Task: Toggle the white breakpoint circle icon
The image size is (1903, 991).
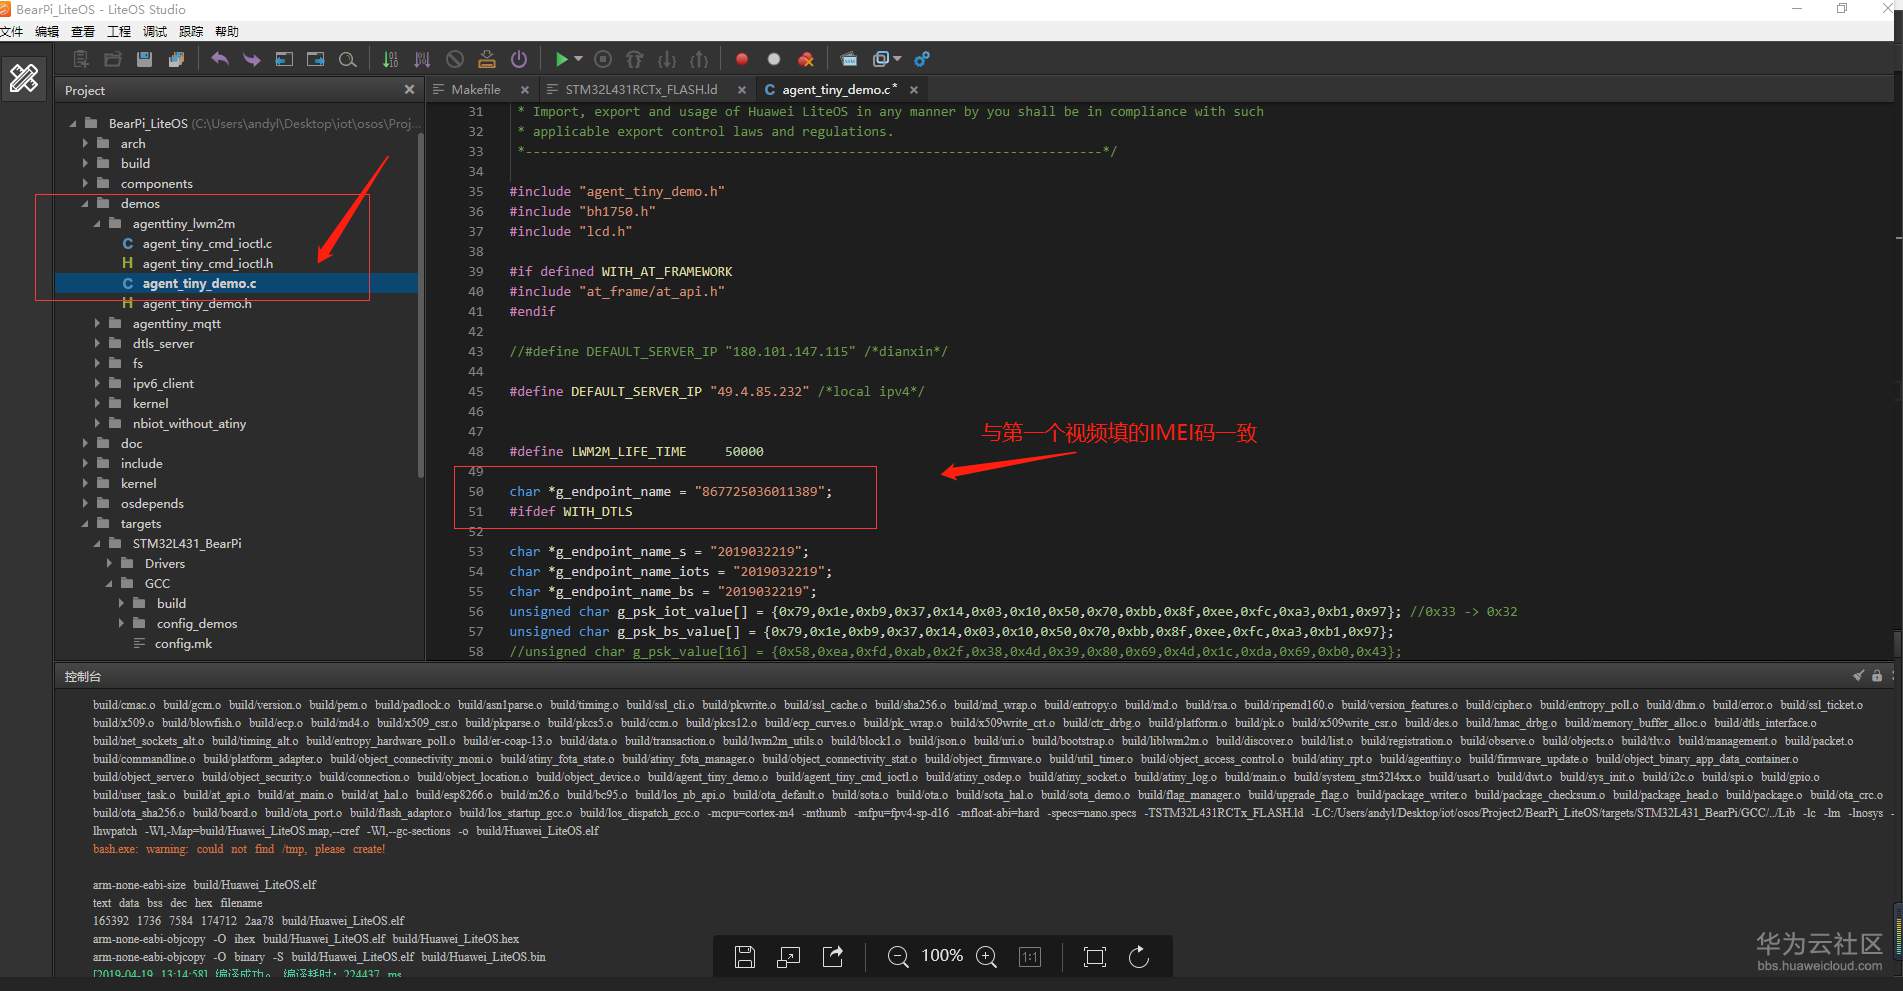Action: [x=773, y=59]
